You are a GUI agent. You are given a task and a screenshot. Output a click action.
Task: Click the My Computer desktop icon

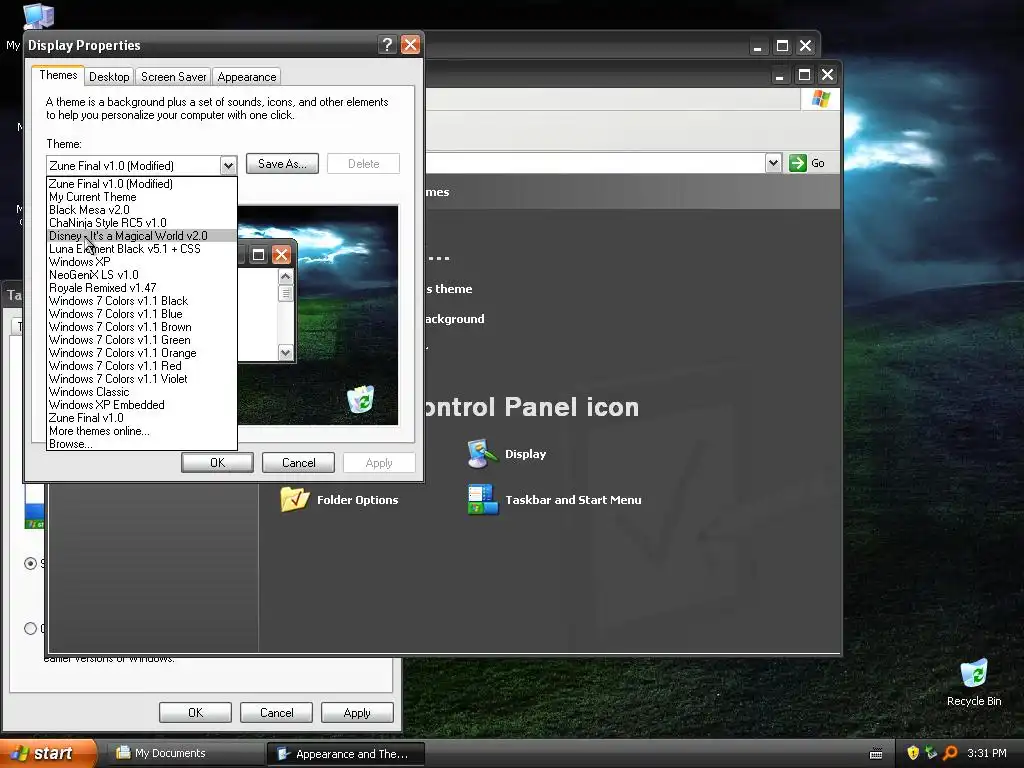pos(39,16)
